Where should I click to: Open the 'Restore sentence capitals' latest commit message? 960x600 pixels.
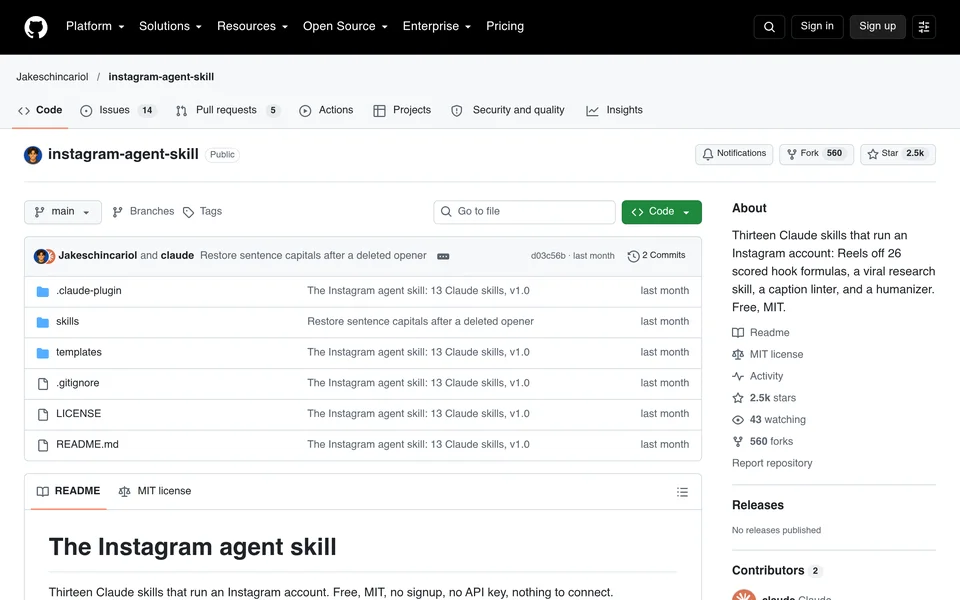pos(313,256)
